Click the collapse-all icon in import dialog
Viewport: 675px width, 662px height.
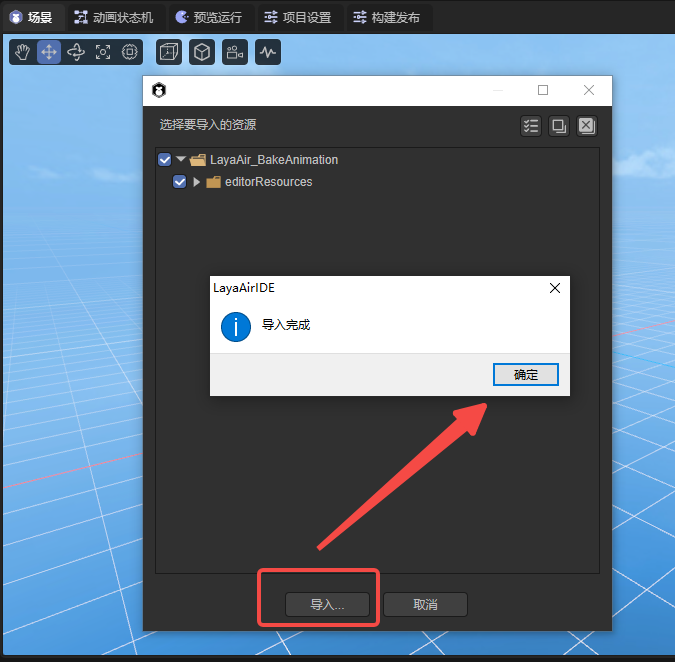(559, 126)
